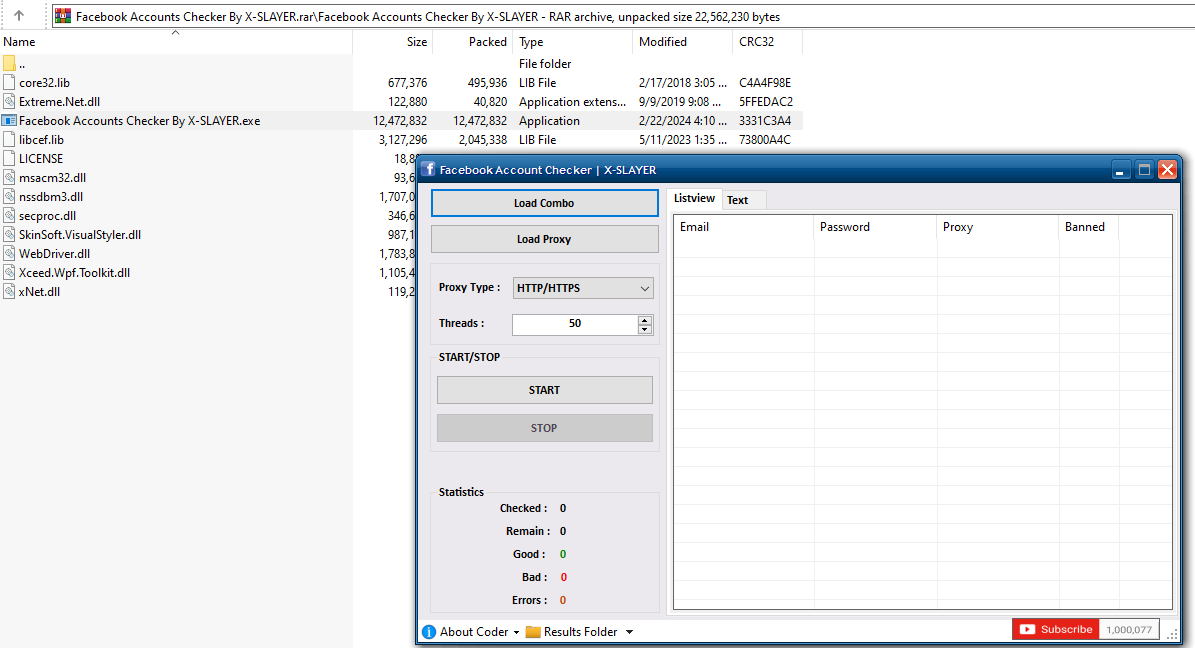Click the blue info icon beside About Coder
This screenshot has width=1195, height=648.
point(429,632)
